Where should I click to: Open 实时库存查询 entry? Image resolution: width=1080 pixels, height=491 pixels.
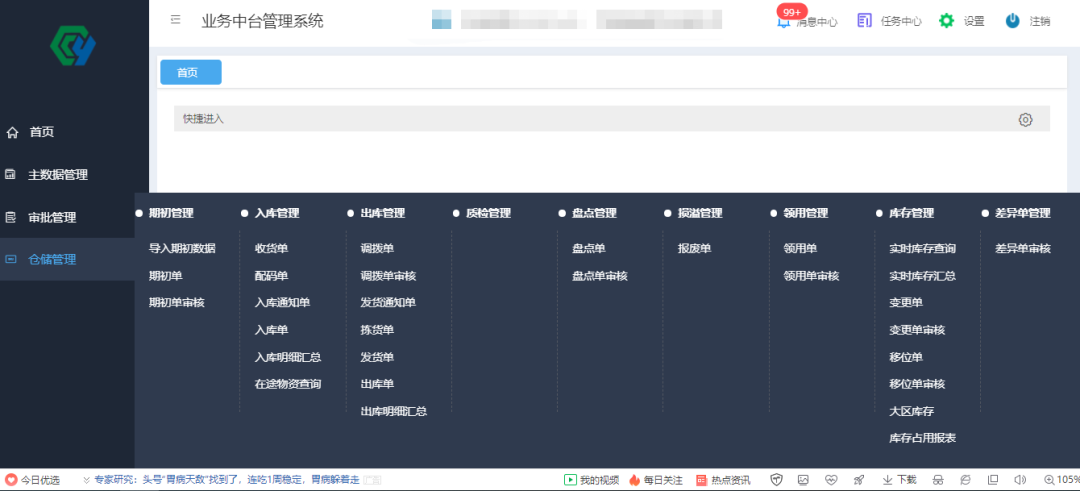click(923, 249)
